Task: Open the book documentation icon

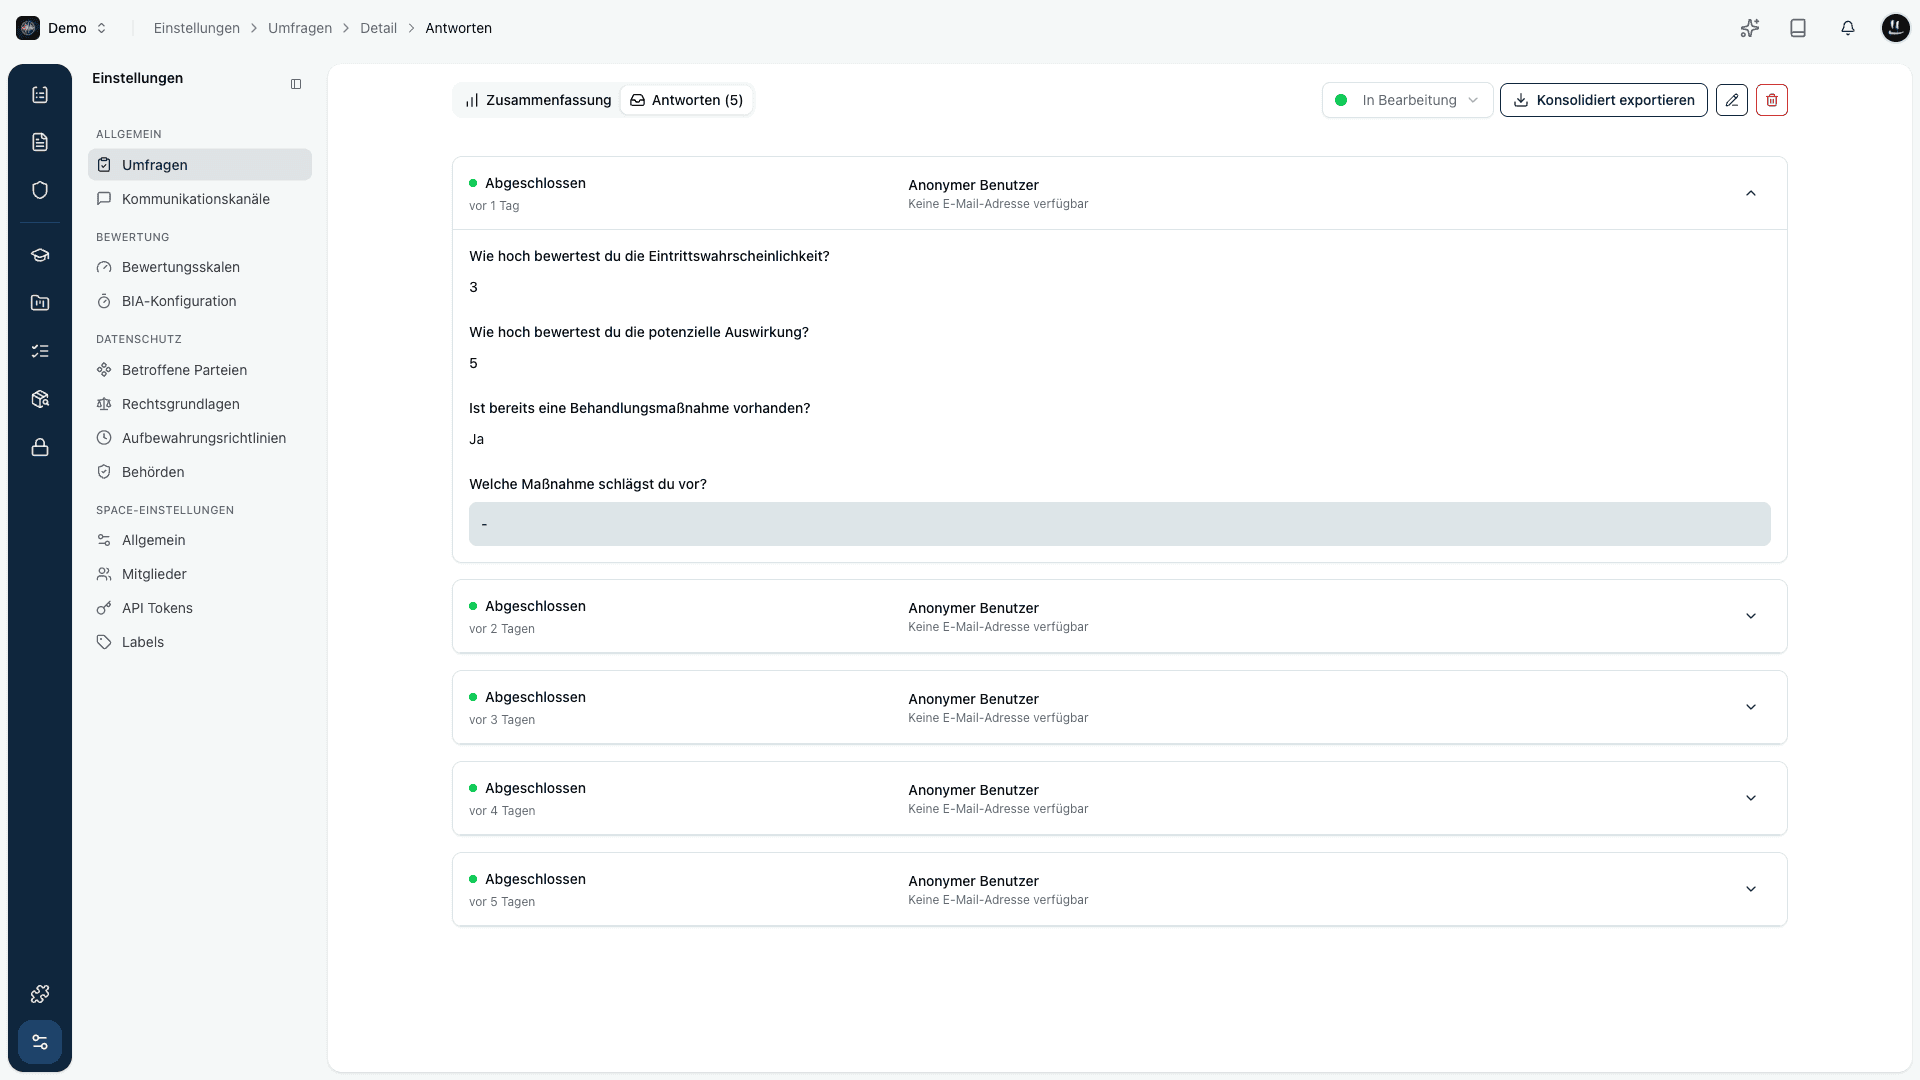Action: (x=1798, y=28)
